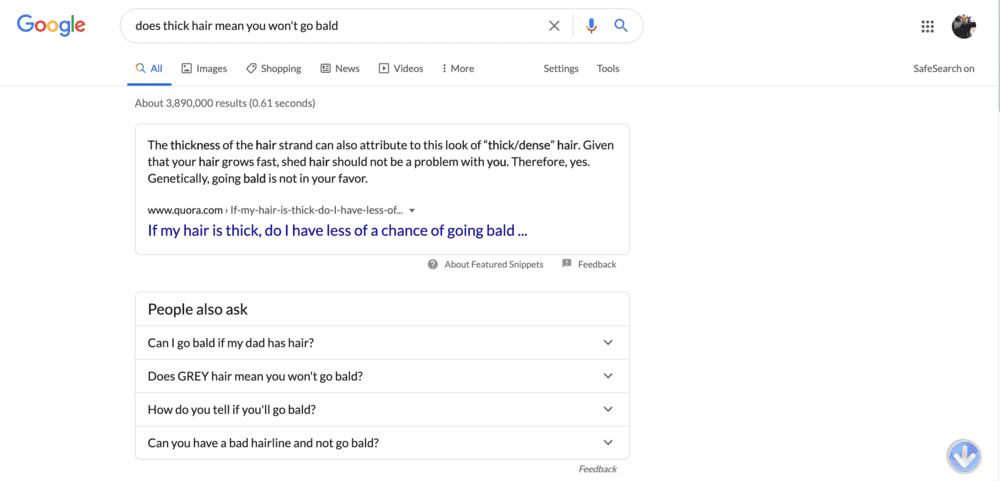Open About Featured Snippets link
Screen dimensions: 1000x481
(x=494, y=264)
